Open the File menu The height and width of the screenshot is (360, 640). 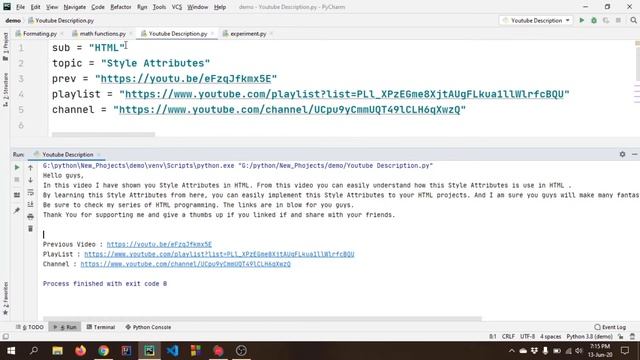point(20,7)
